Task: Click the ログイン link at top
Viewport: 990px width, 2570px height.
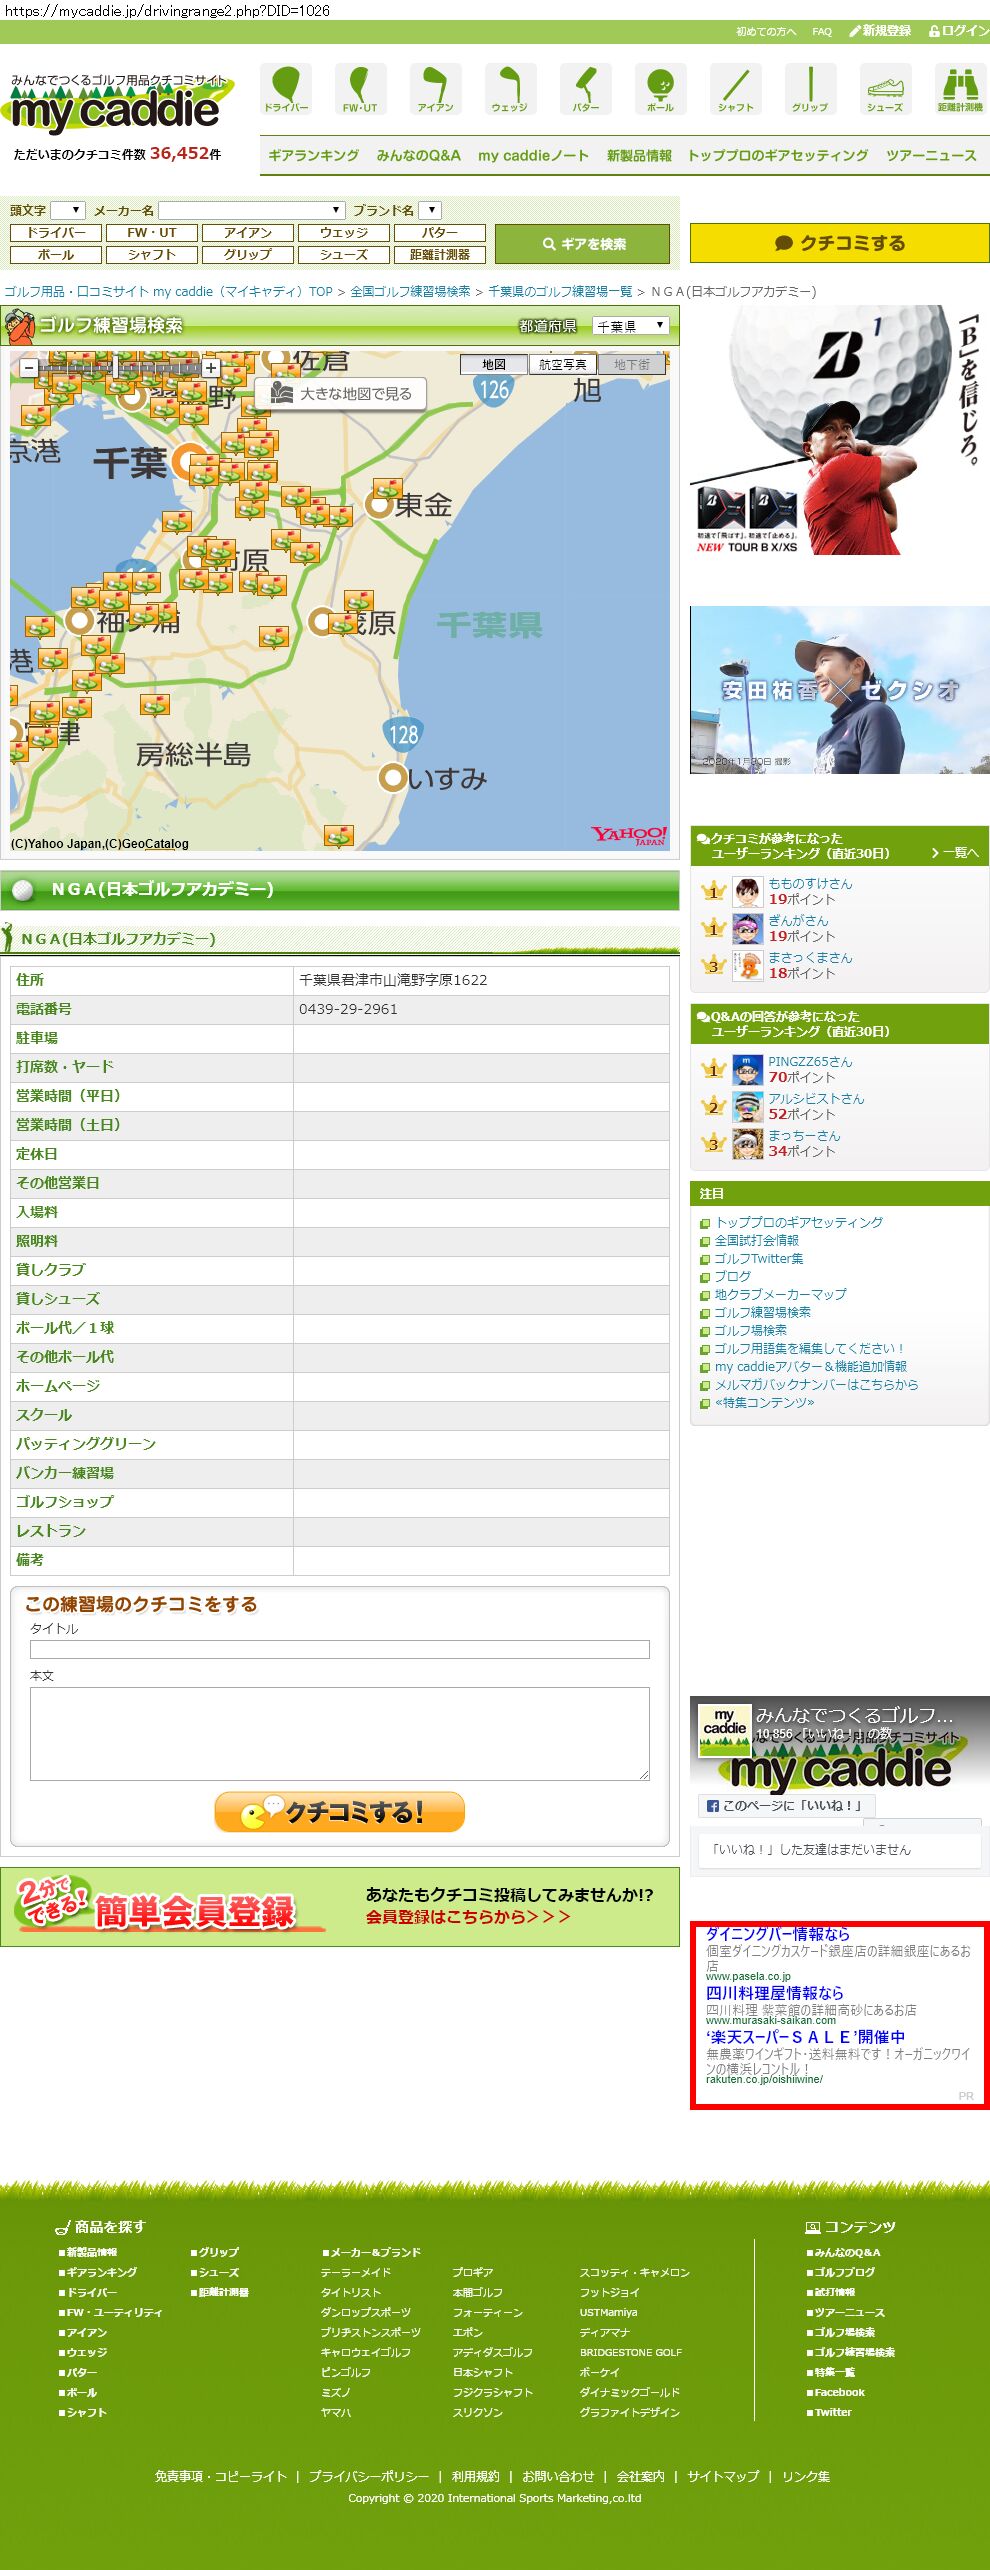Action: tap(959, 31)
